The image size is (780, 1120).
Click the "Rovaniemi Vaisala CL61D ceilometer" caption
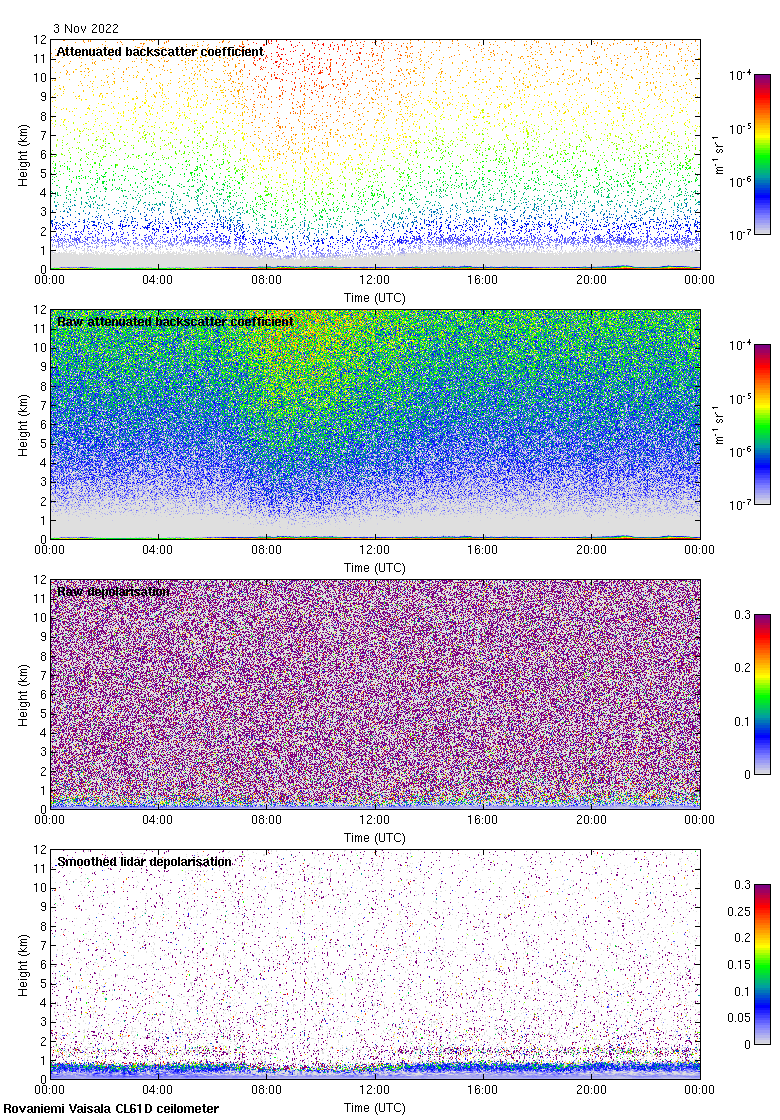point(111,1109)
